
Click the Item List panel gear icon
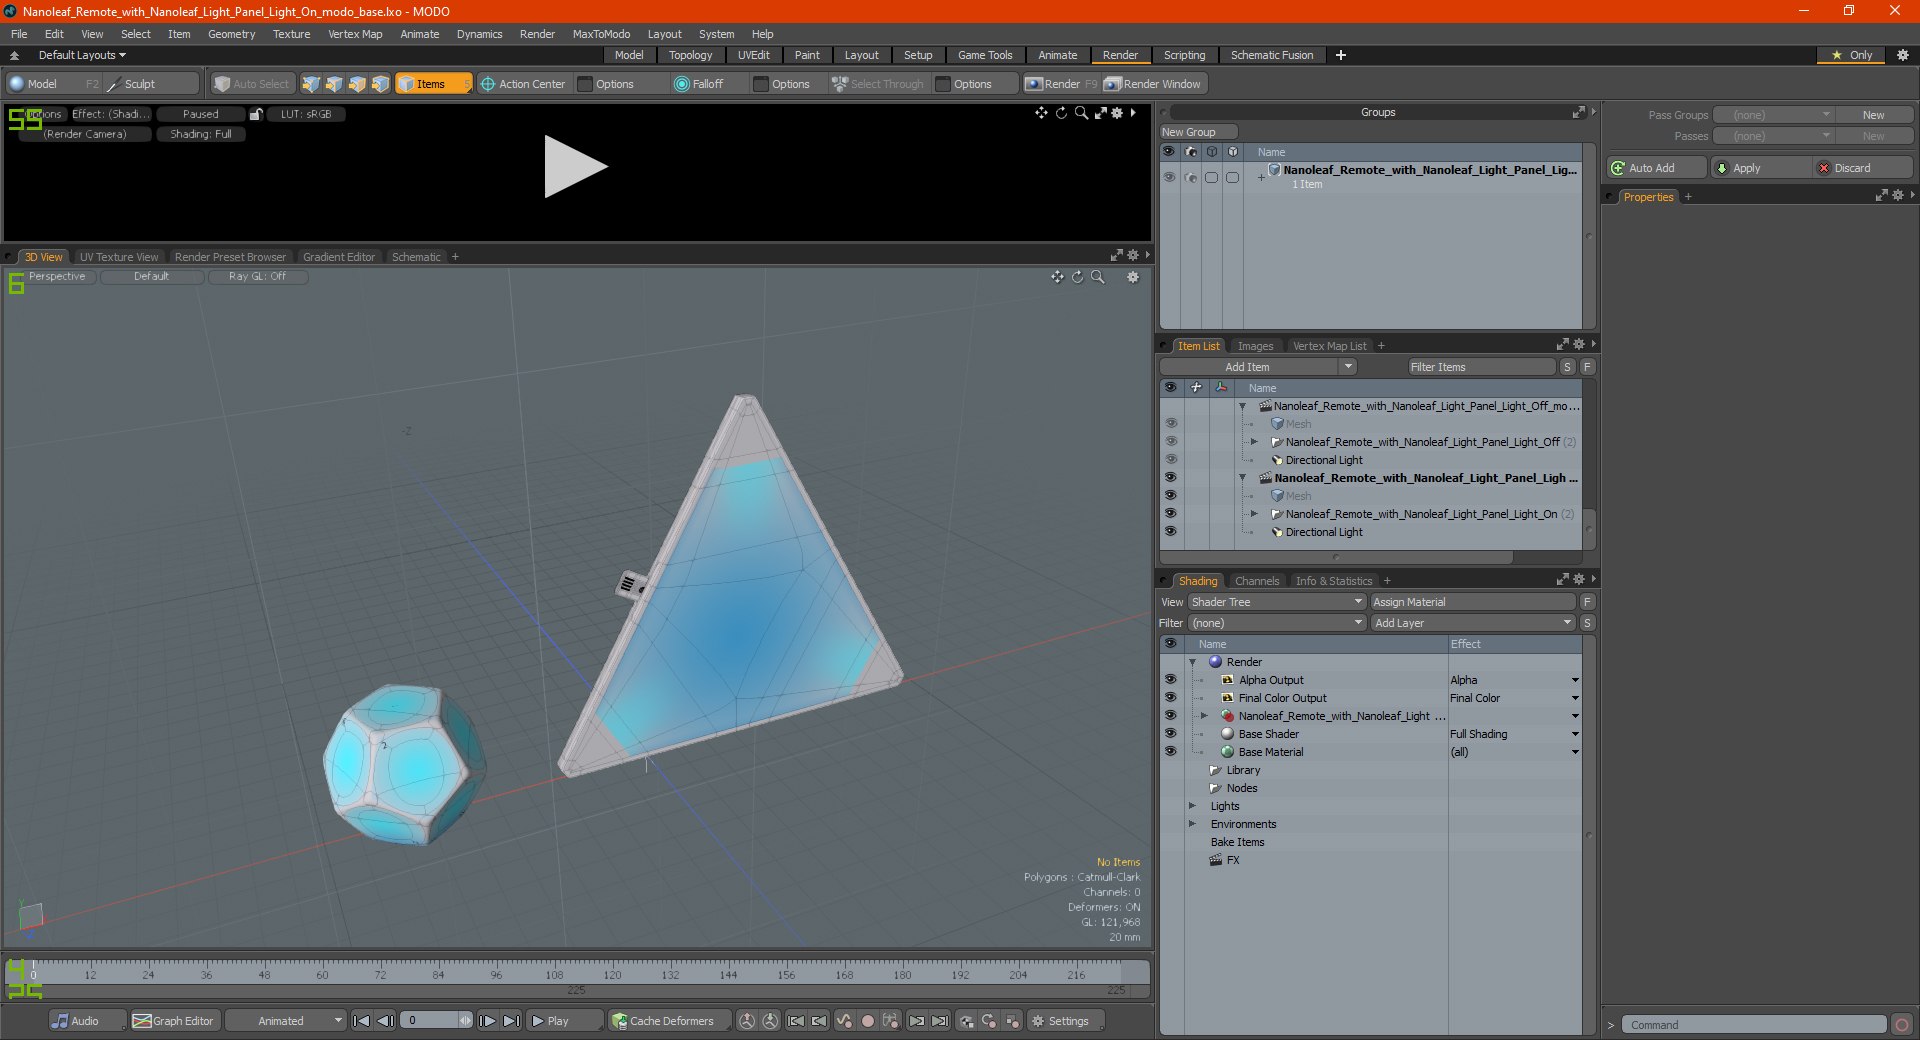1579,344
